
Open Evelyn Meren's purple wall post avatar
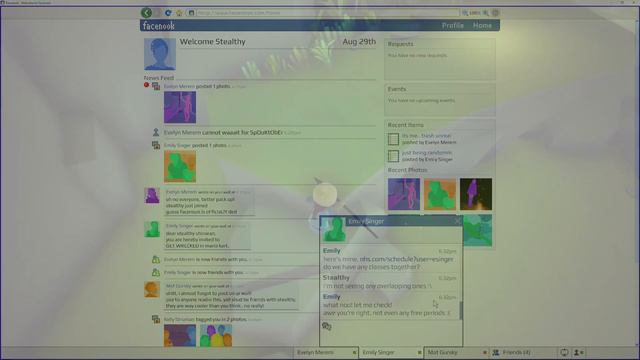(152, 196)
